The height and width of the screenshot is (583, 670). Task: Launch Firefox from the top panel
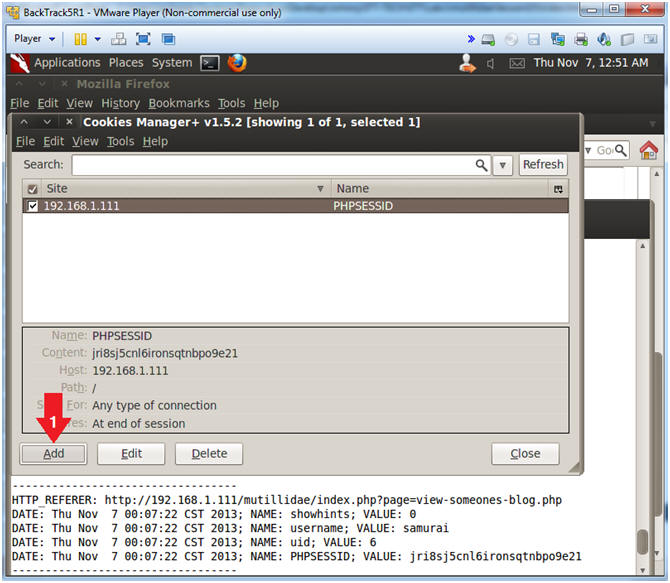coord(237,63)
